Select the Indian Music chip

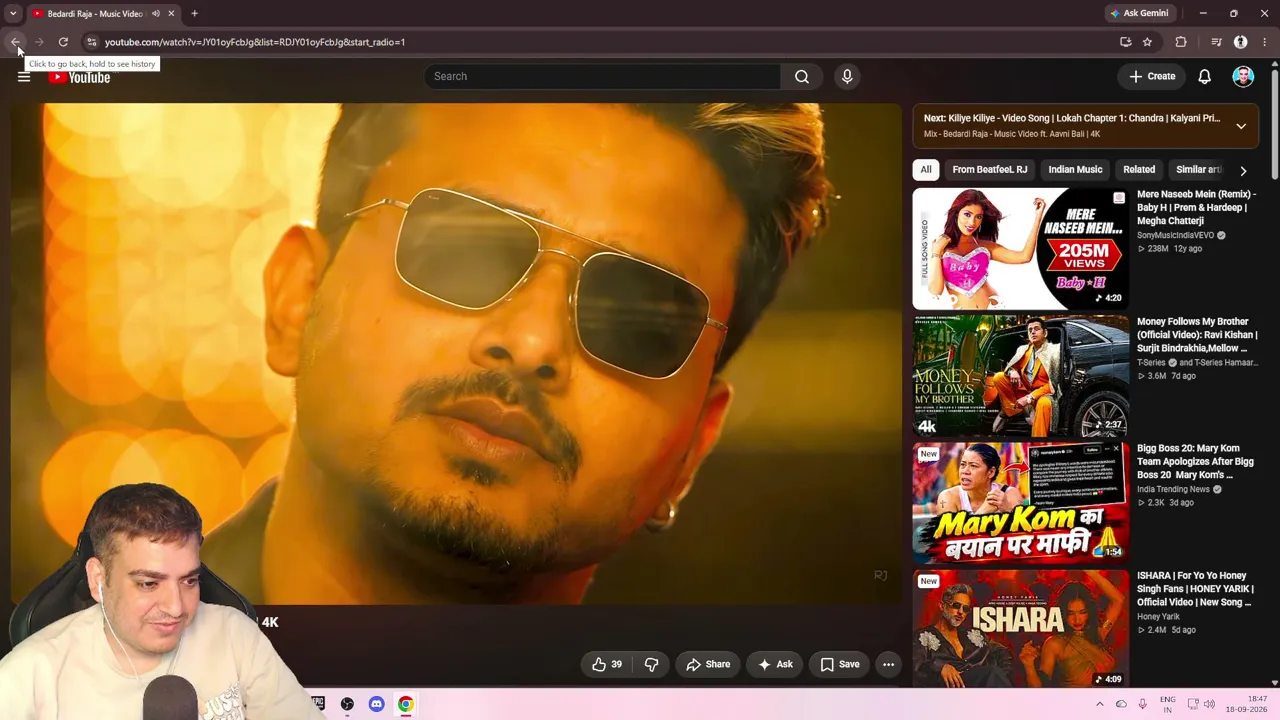(1075, 170)
